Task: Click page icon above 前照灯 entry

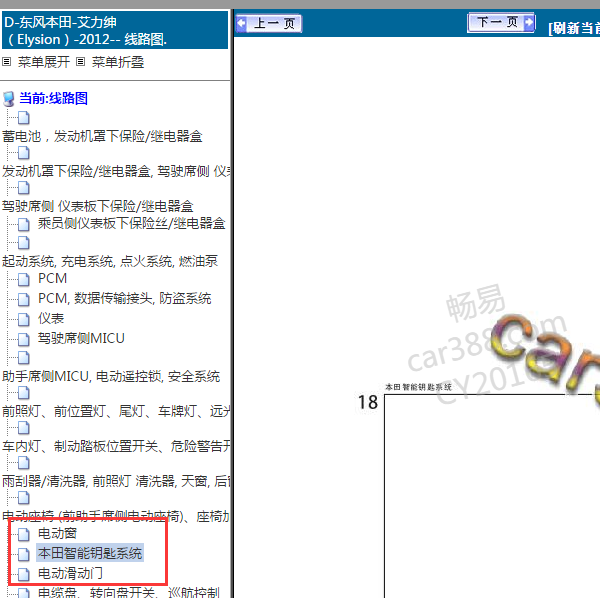Action: (x=23, y=393)
